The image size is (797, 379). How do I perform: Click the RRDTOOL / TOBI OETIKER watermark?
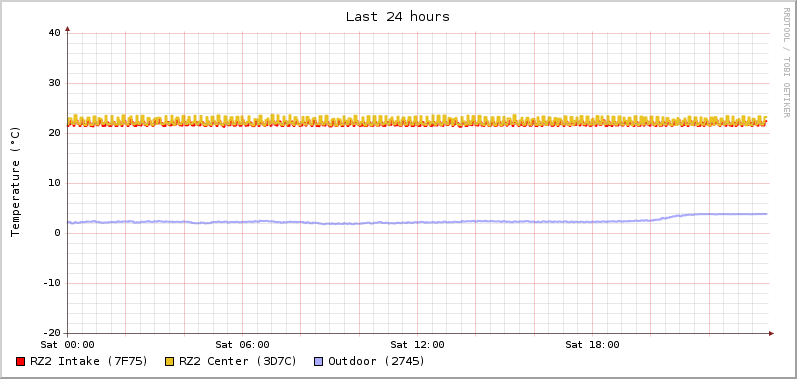coord(786,62)
